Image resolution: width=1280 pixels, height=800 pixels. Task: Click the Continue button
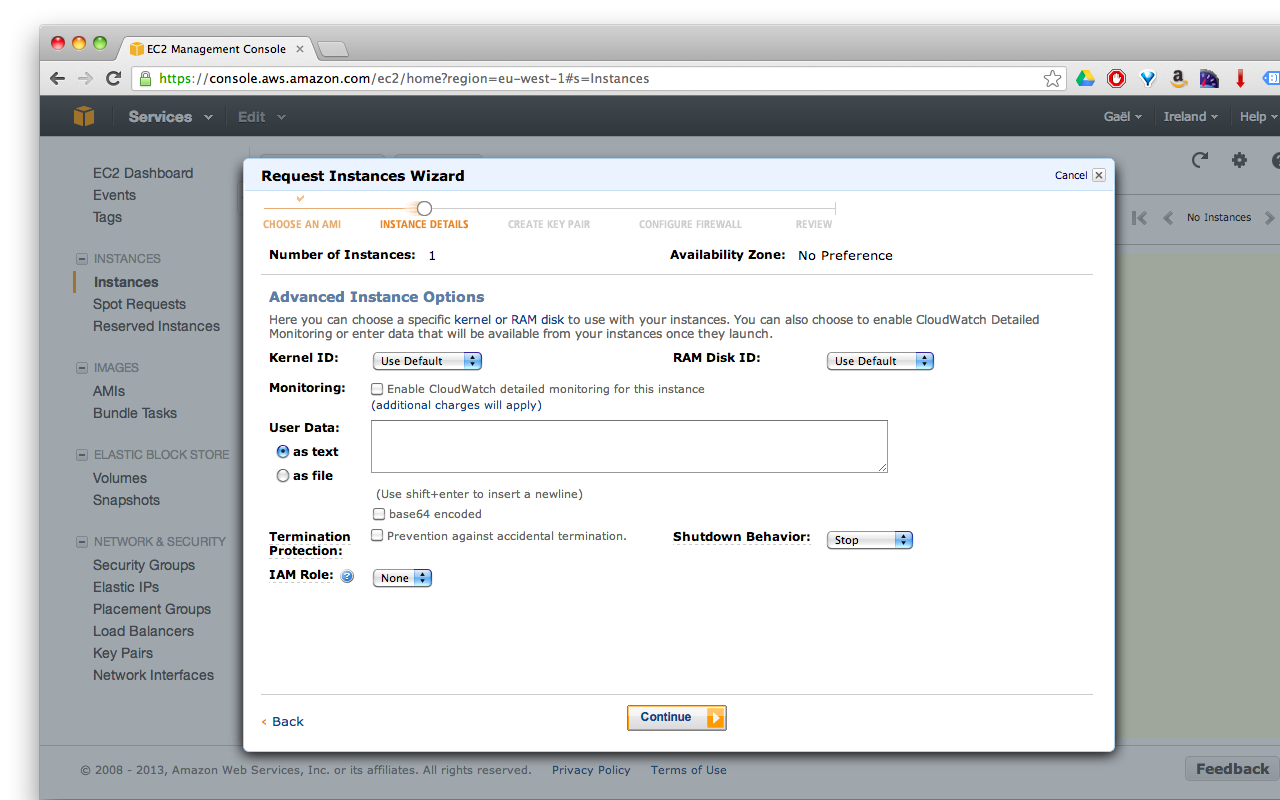tap(676, 717)
